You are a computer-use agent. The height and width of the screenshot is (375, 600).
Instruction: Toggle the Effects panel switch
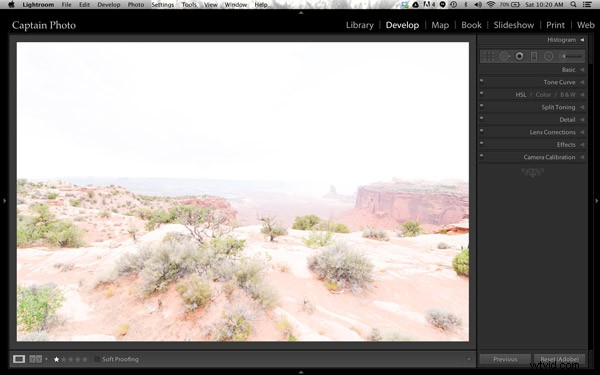click(x=481, y=143)
